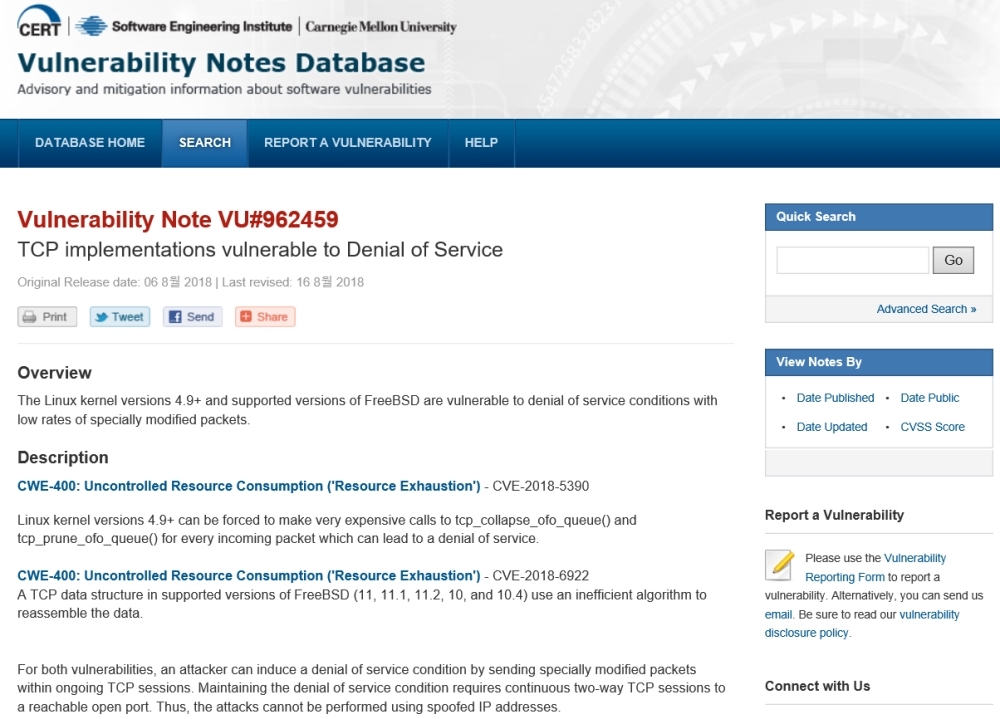Screen dimensions: 1000x719
Task: Click the Software Engineering Institute logo
Action: [184, 26]
